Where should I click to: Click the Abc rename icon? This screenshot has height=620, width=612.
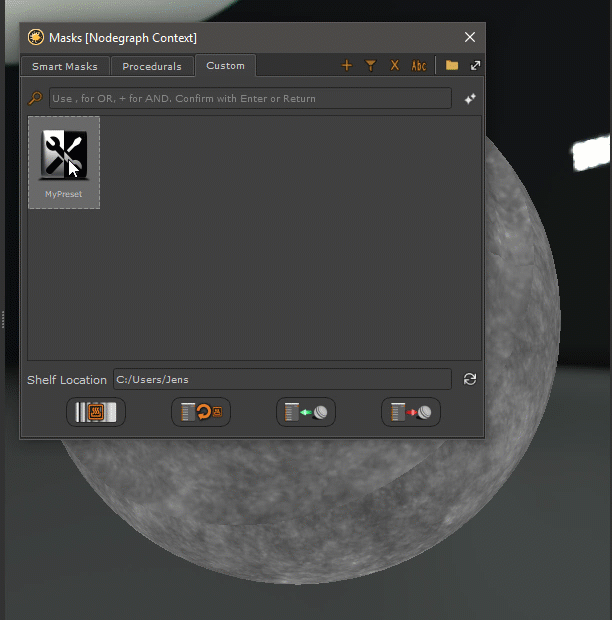(419, 66)
